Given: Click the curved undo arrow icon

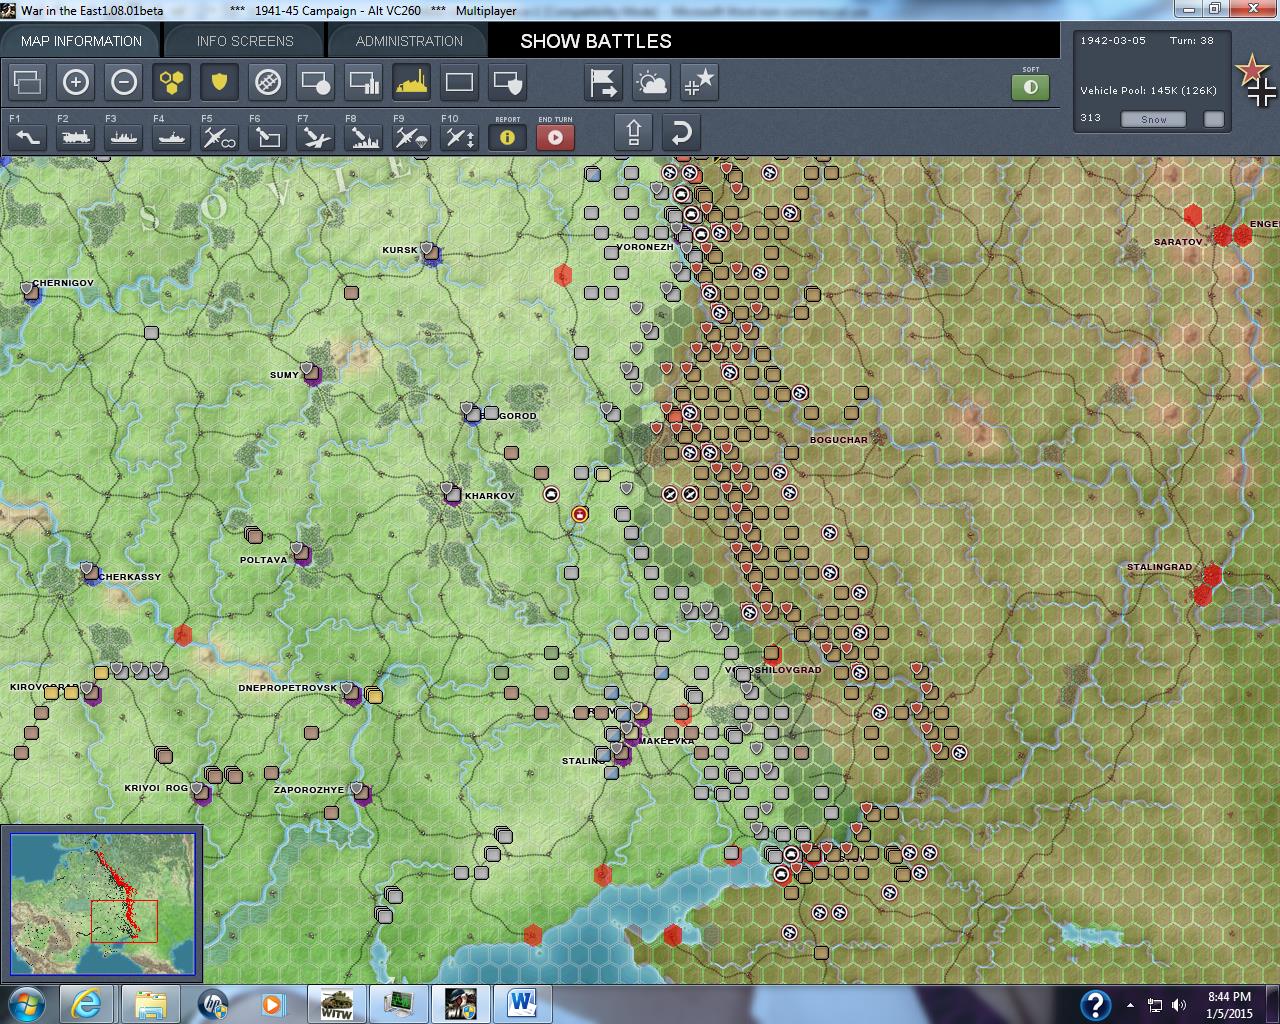Looking at the screenshot, I should 681,133.
